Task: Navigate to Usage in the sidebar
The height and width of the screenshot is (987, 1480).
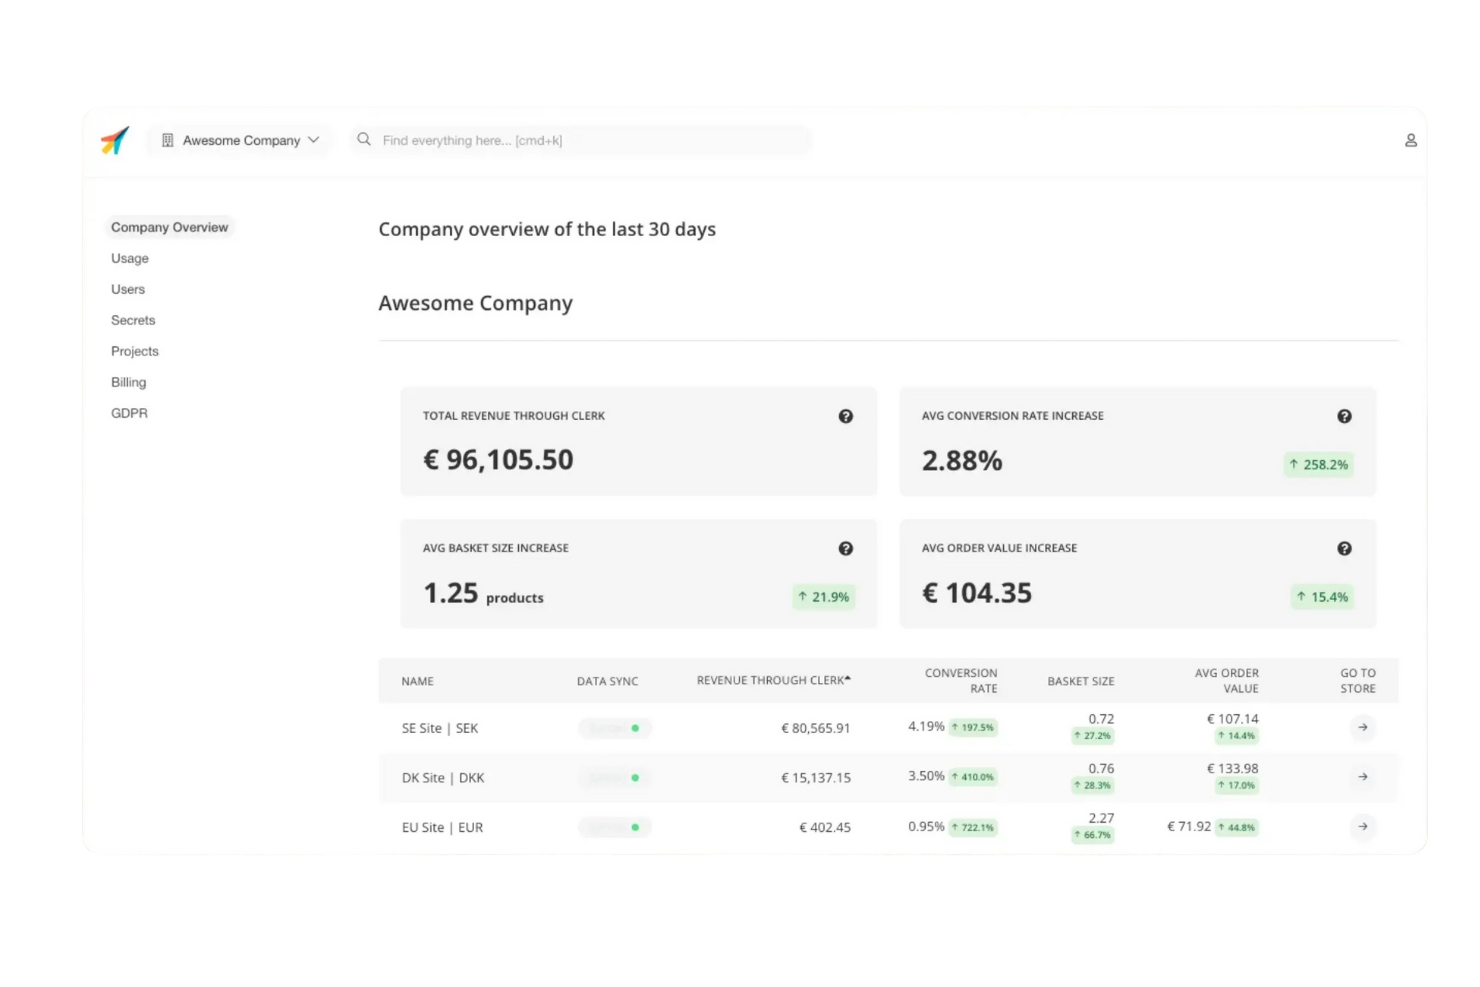Action: [x=129, y=258]
